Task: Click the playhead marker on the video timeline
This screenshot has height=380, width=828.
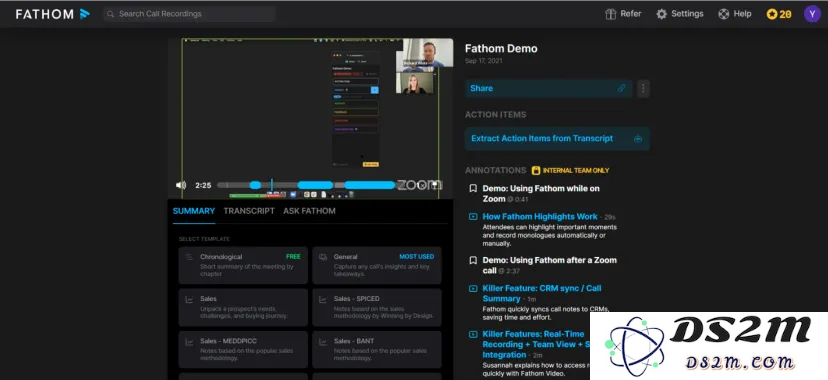Action: coord(271,185)
